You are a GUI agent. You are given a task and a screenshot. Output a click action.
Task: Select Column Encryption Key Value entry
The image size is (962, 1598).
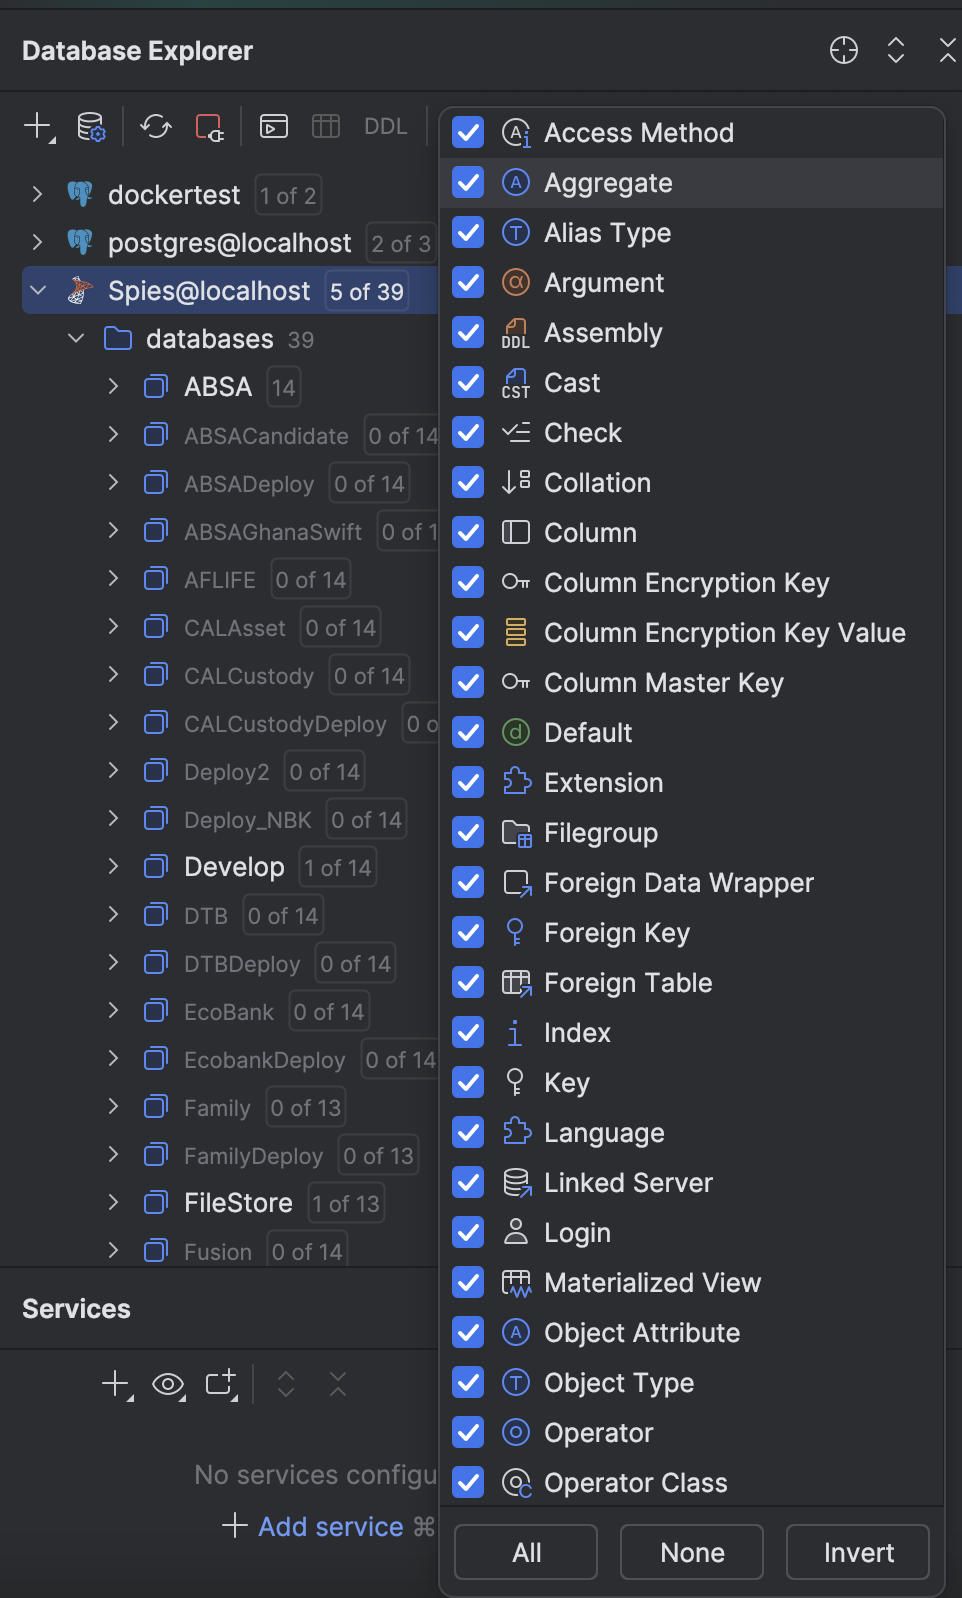(x=724, y=633)
